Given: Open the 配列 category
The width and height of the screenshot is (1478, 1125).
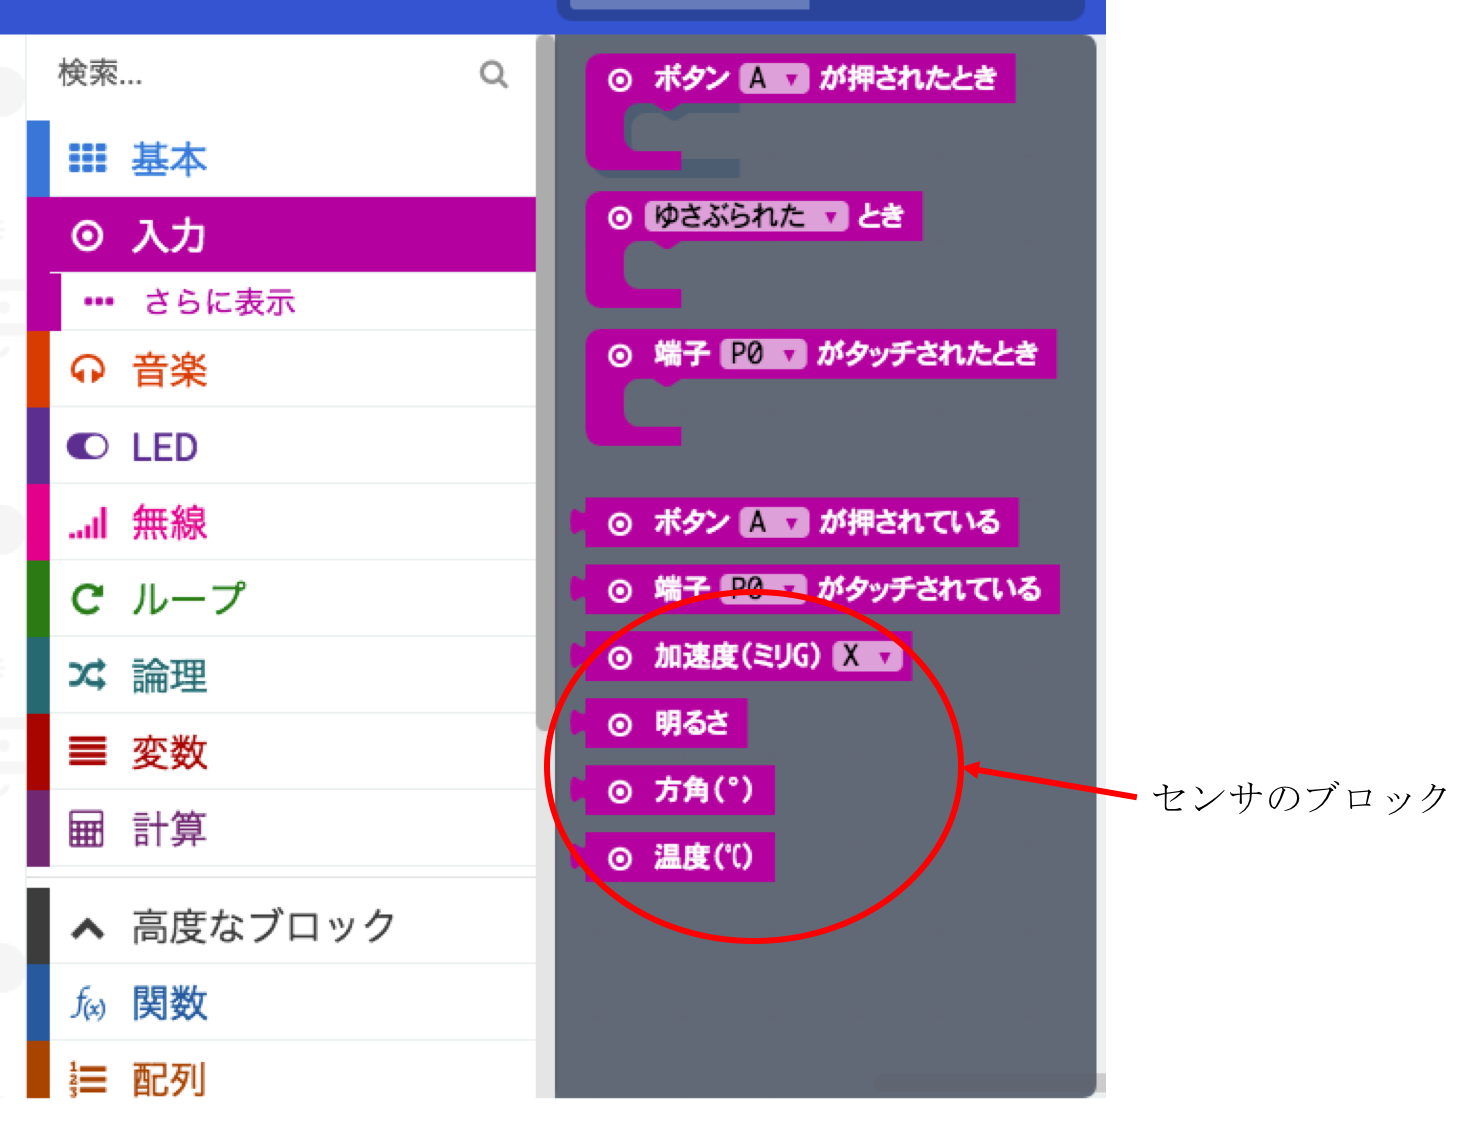Looking at the screenshot, I should click(x=281, y=1070).
